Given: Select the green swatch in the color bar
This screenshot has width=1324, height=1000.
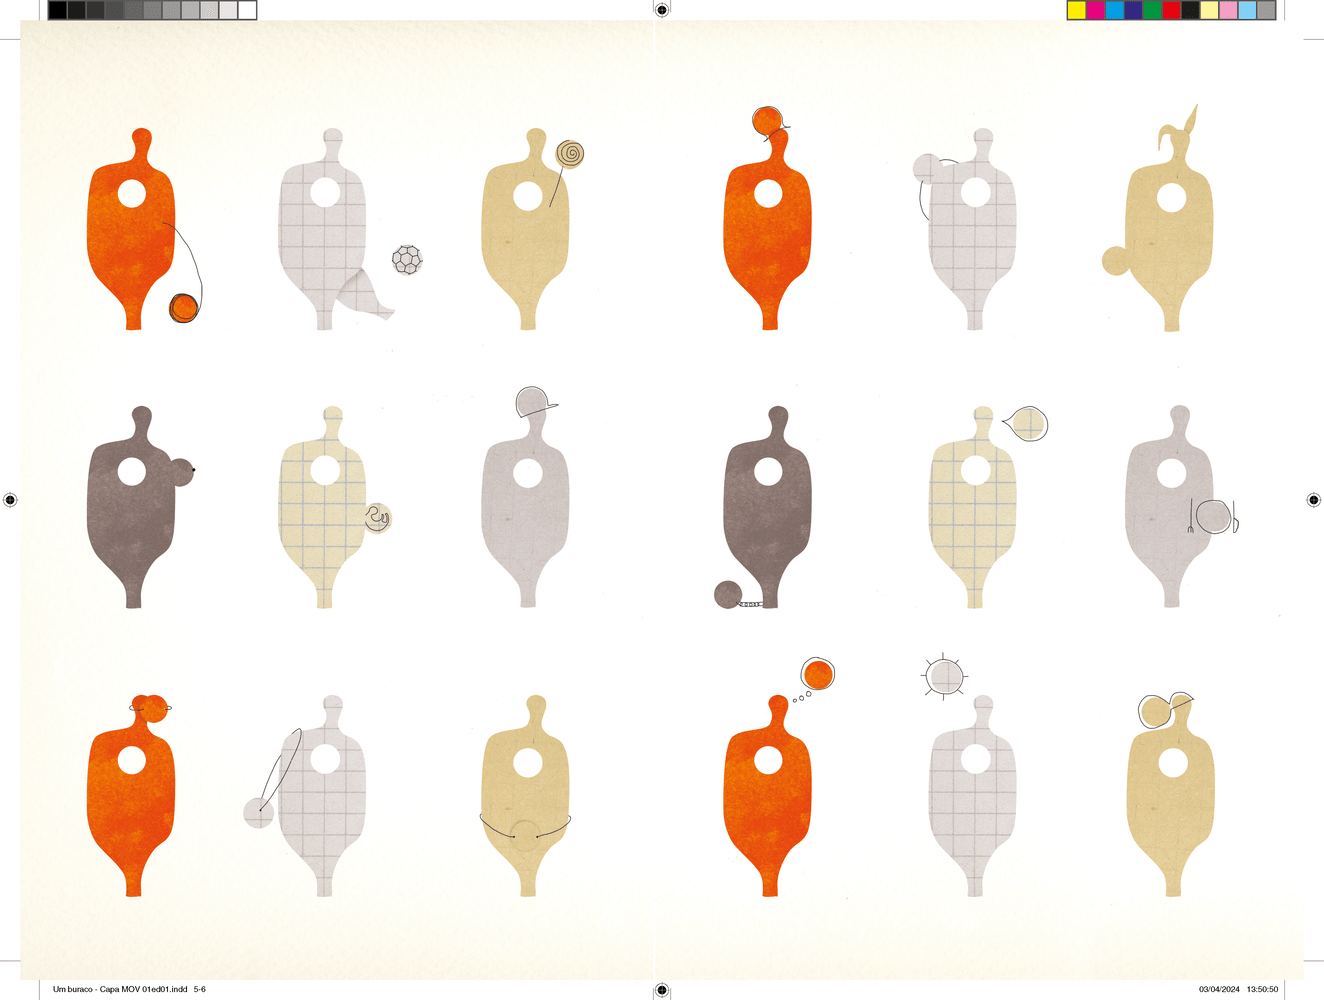Looking at the screenshot, I should (1153, 10).
